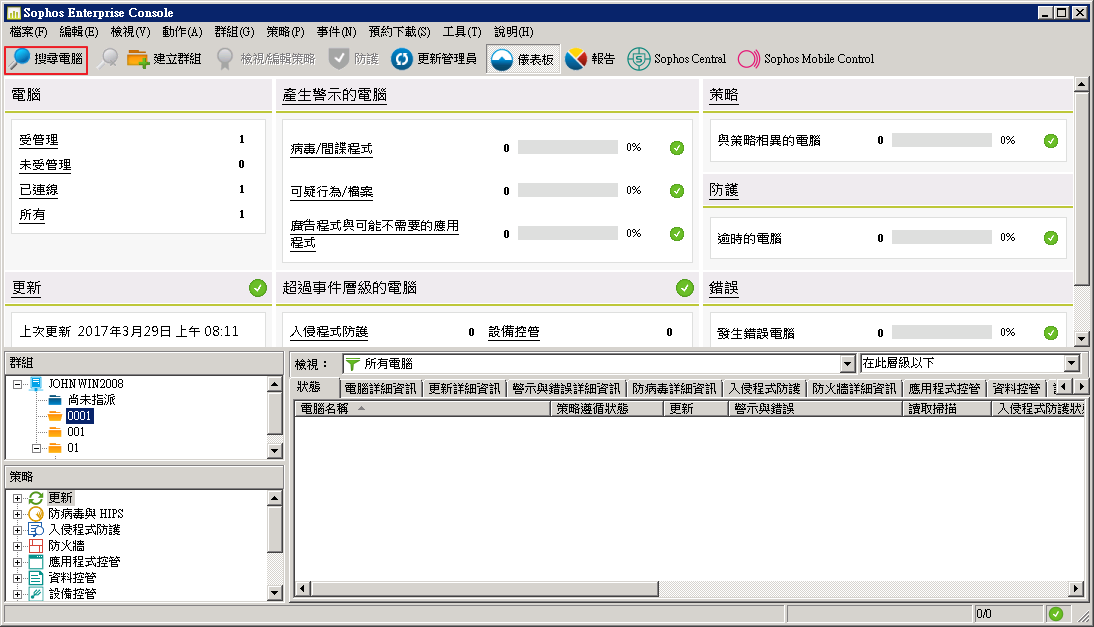The image size is (1094, 627).
Task: Click the 受管理 managed computers link
Action: [x=39, y=140]
